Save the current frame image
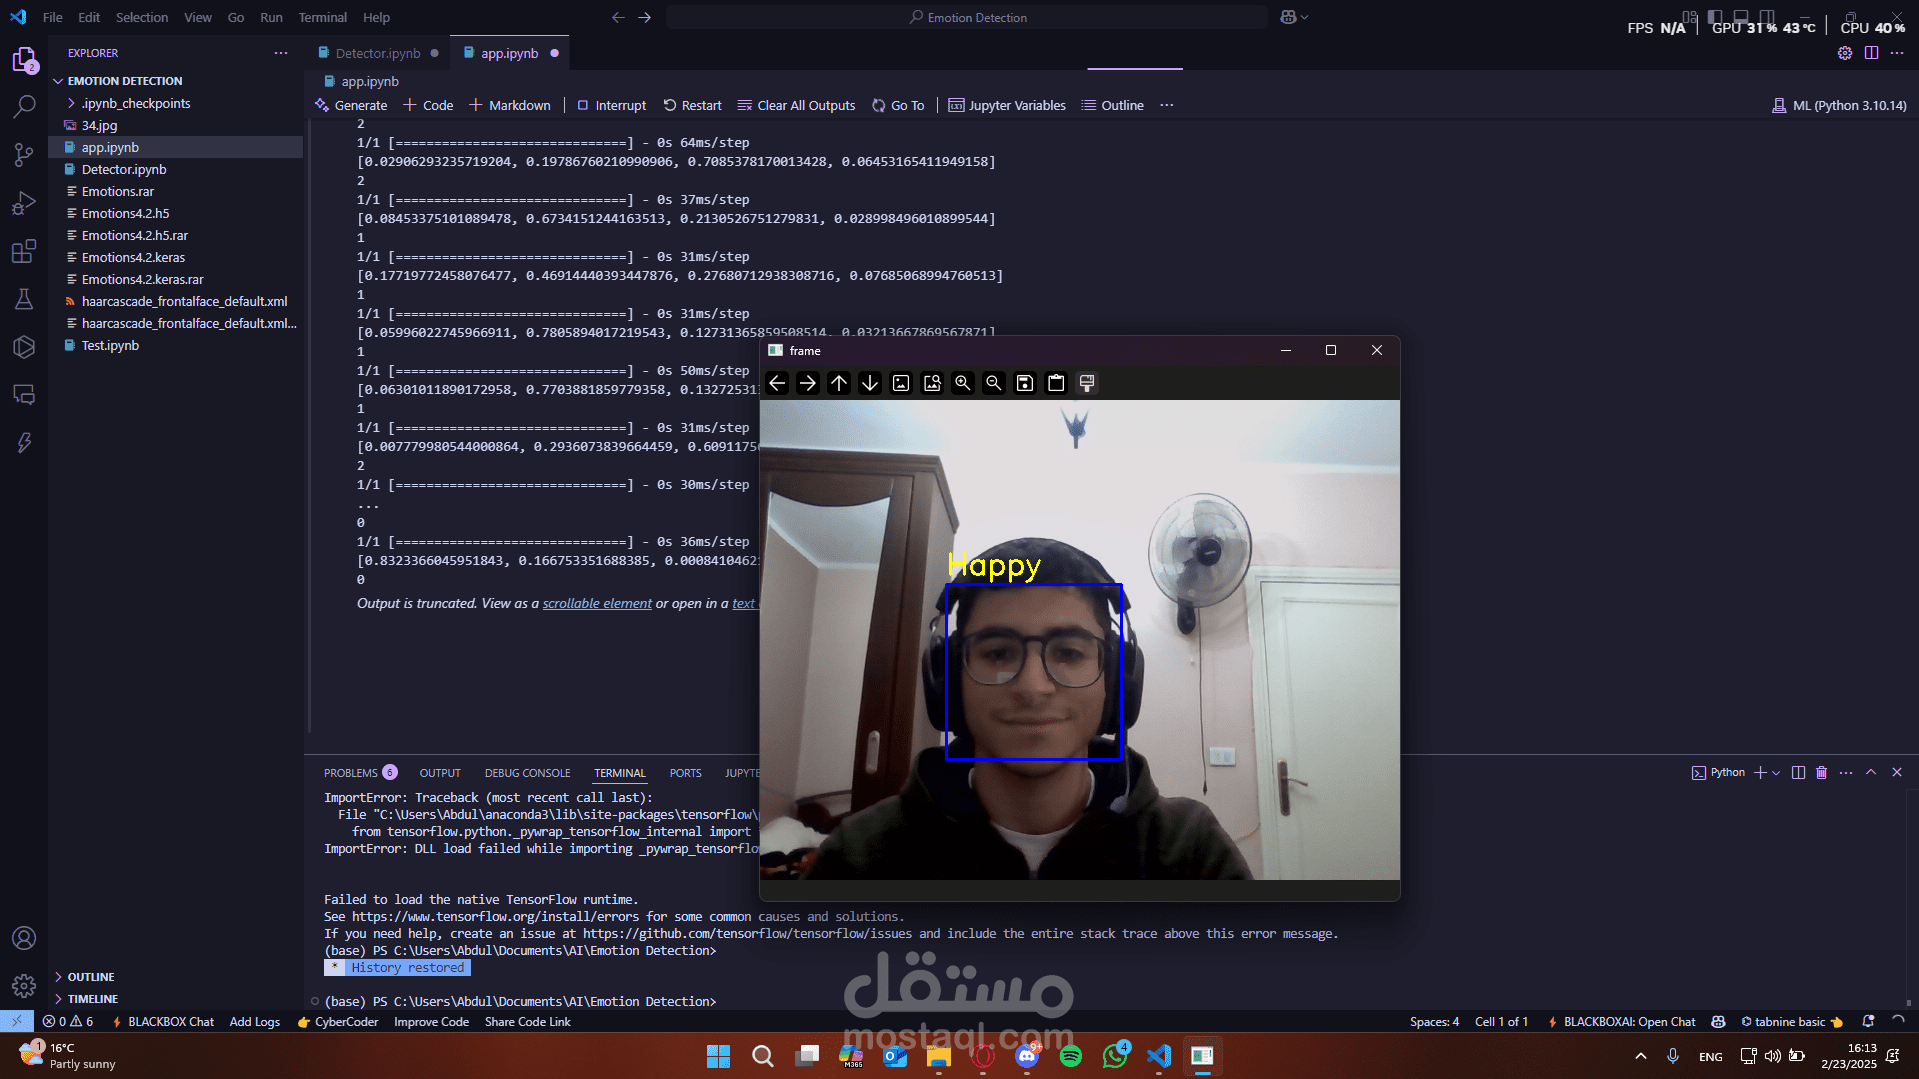This screenshot has width=1919, height=1079. [1025, 383]
